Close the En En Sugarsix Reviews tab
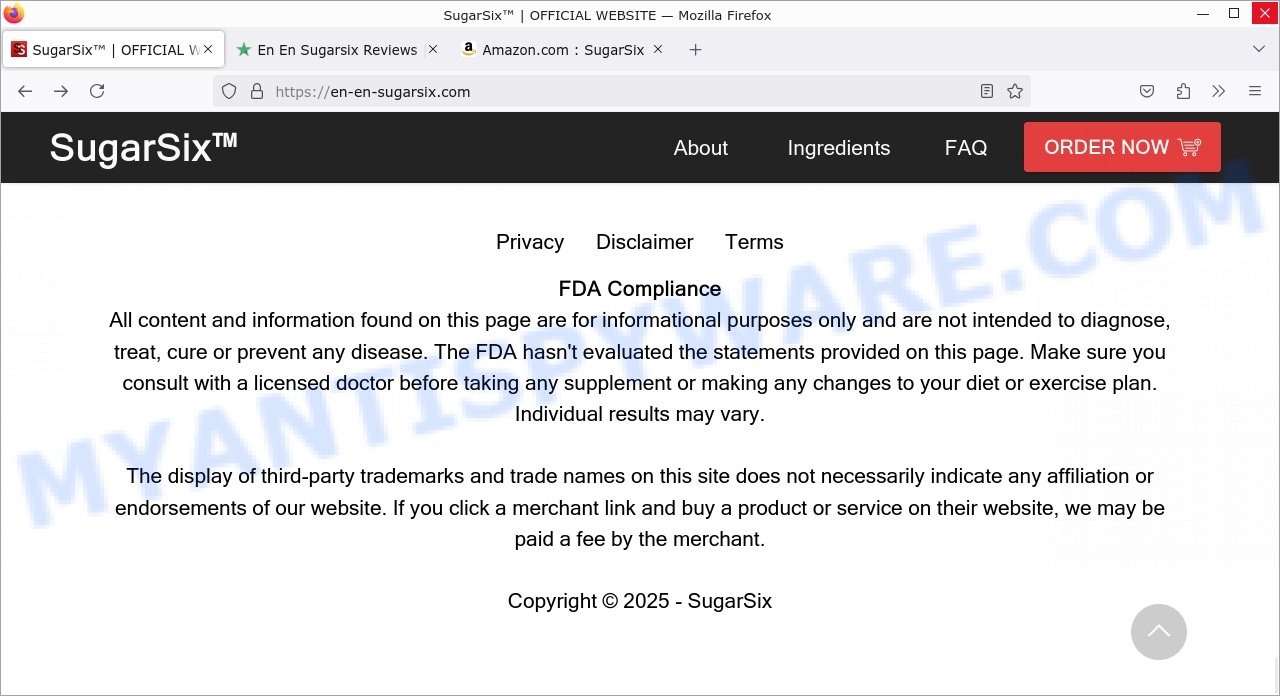The width and height of the screenshot is (1280, 696). pyautogui.click(x=433, y=49)
